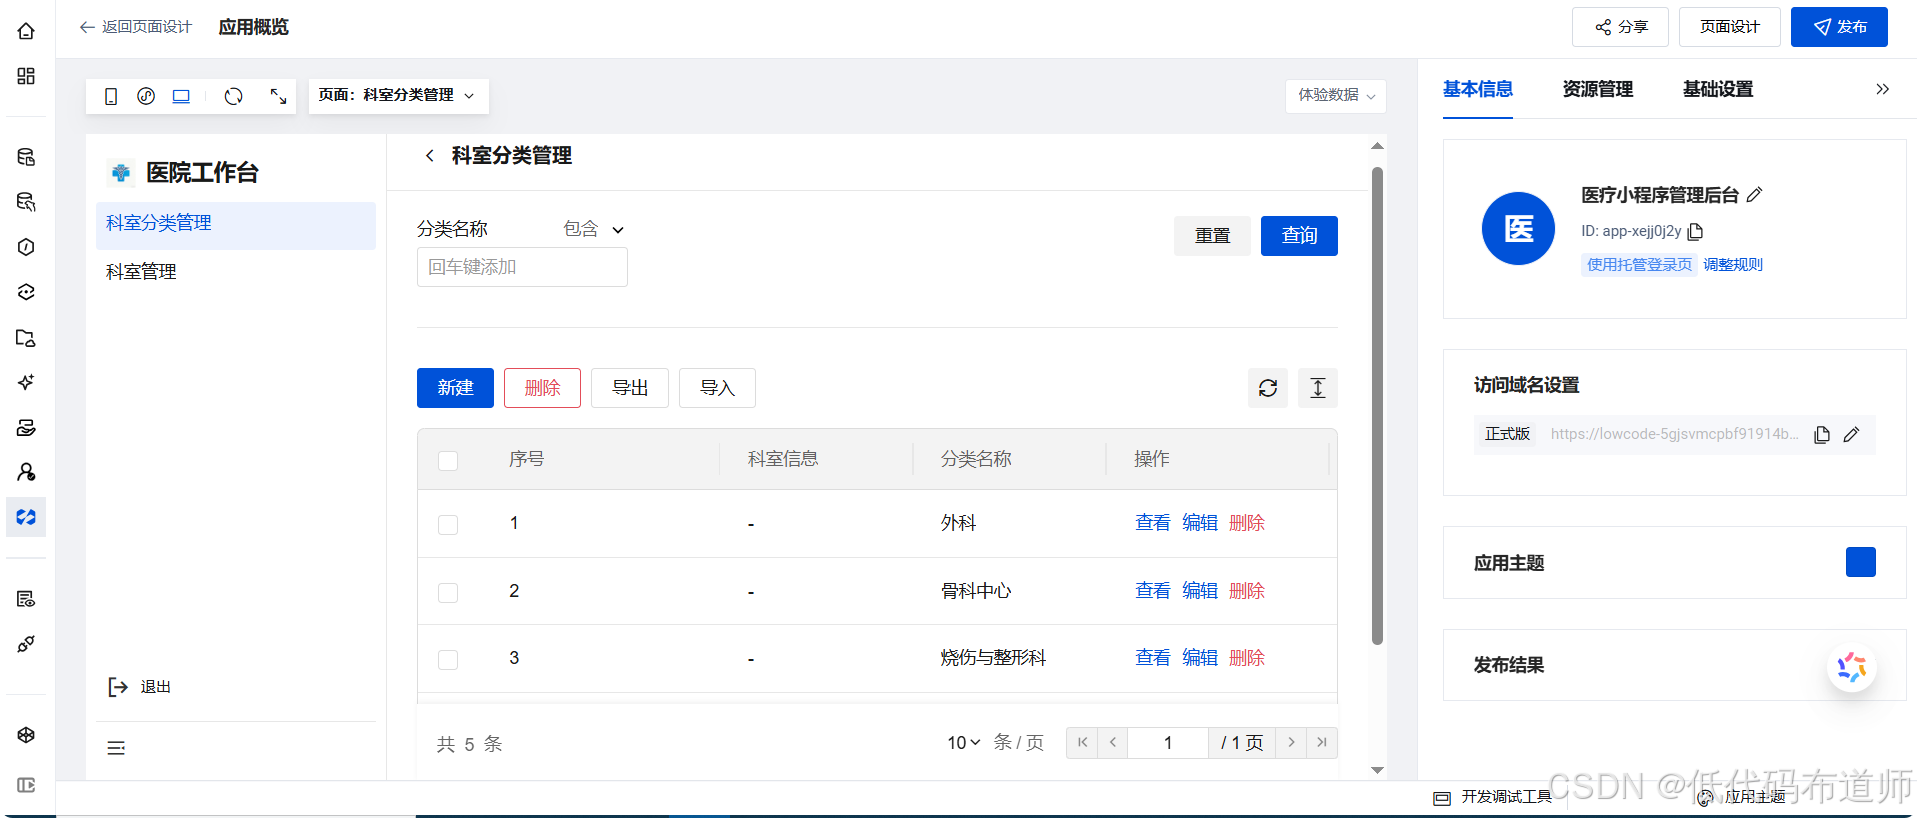Open the apps grid icon in sidebar
This screenshot has width=1917, height=818.
tap(26, 76)
